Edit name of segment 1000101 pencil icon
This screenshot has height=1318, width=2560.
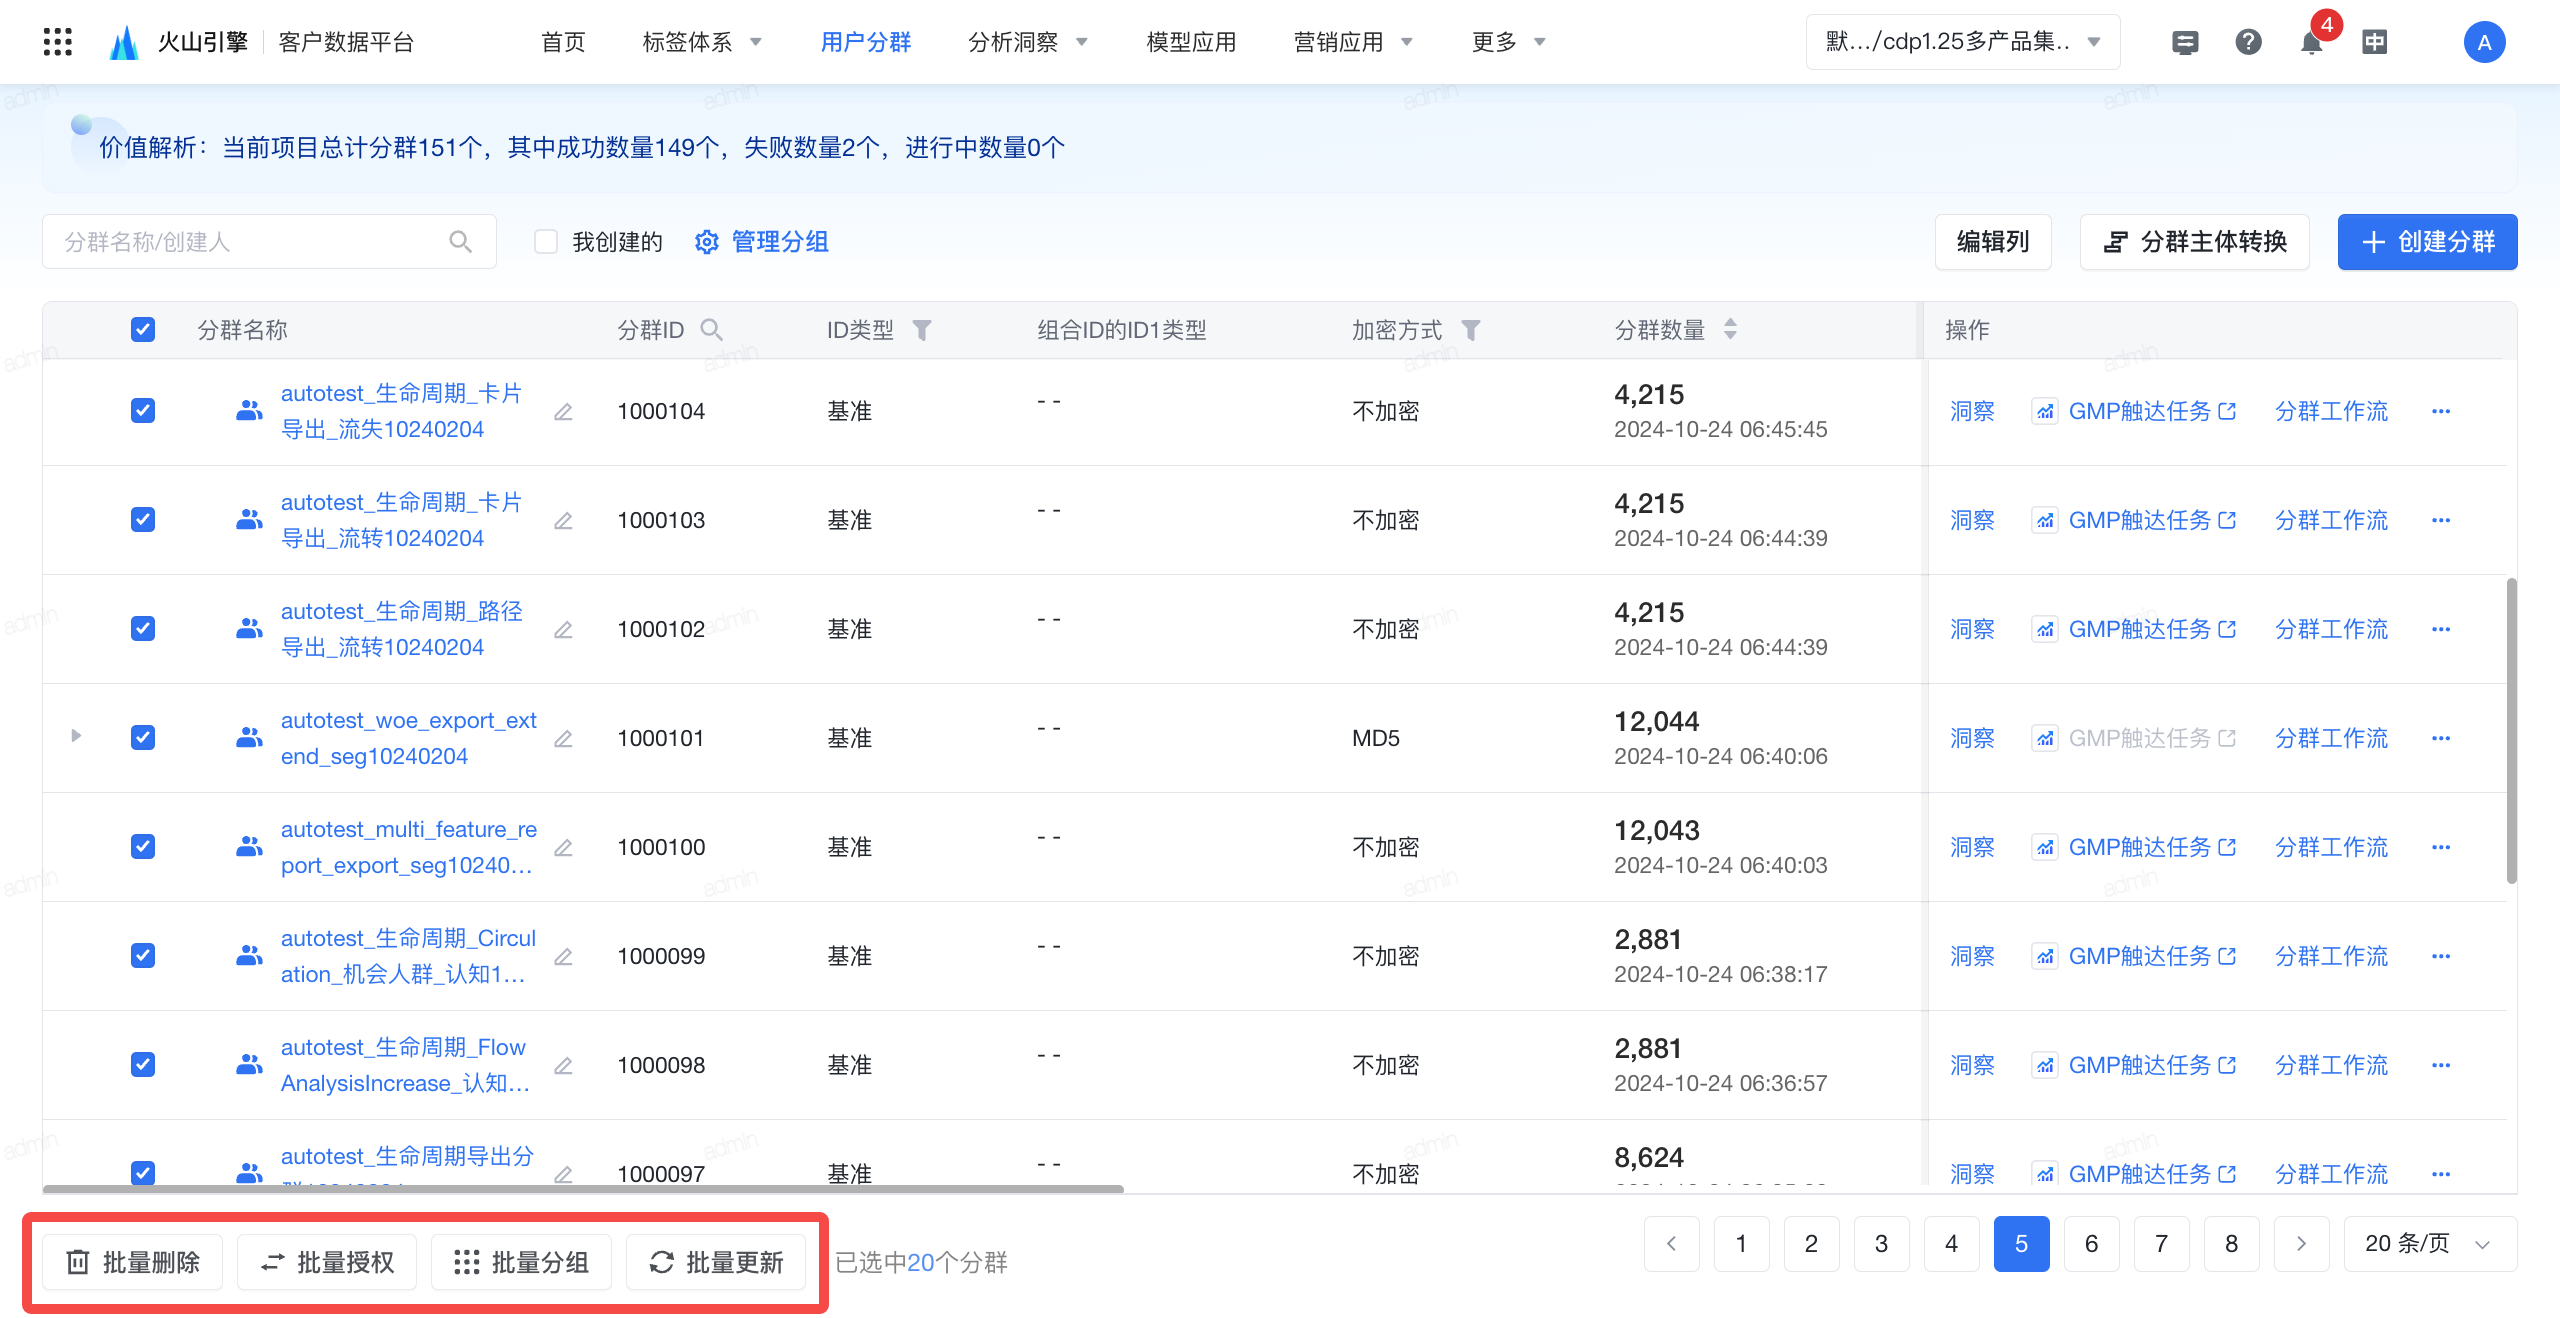[x=563, y=738]
